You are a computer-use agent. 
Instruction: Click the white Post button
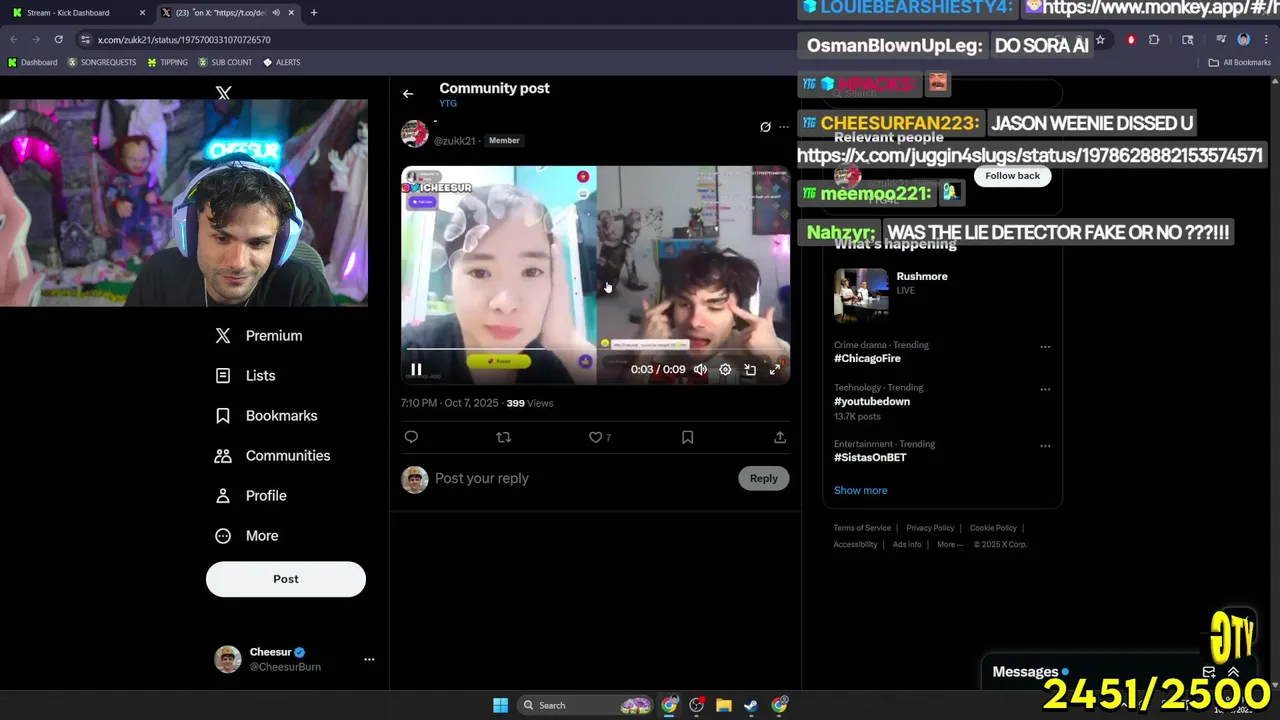[x=286, y=579]
